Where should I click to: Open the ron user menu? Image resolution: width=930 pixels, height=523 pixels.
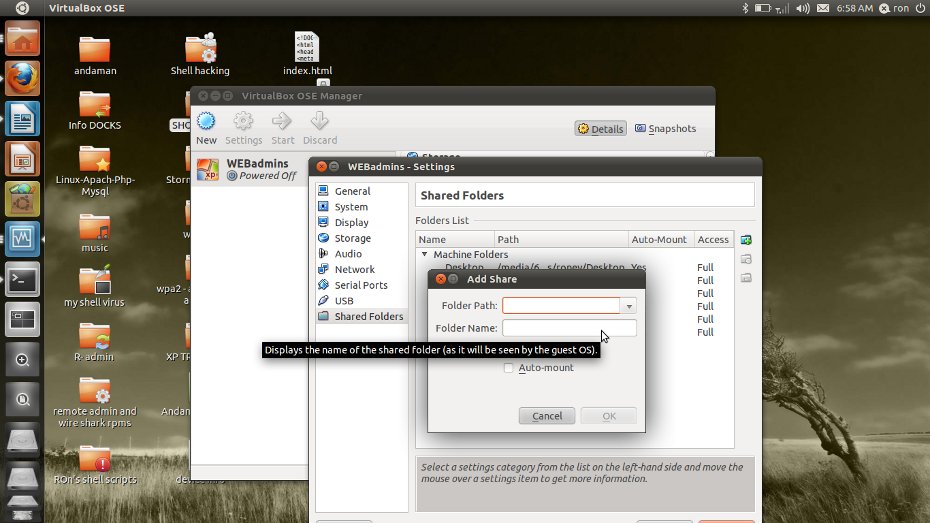[894, 8]
